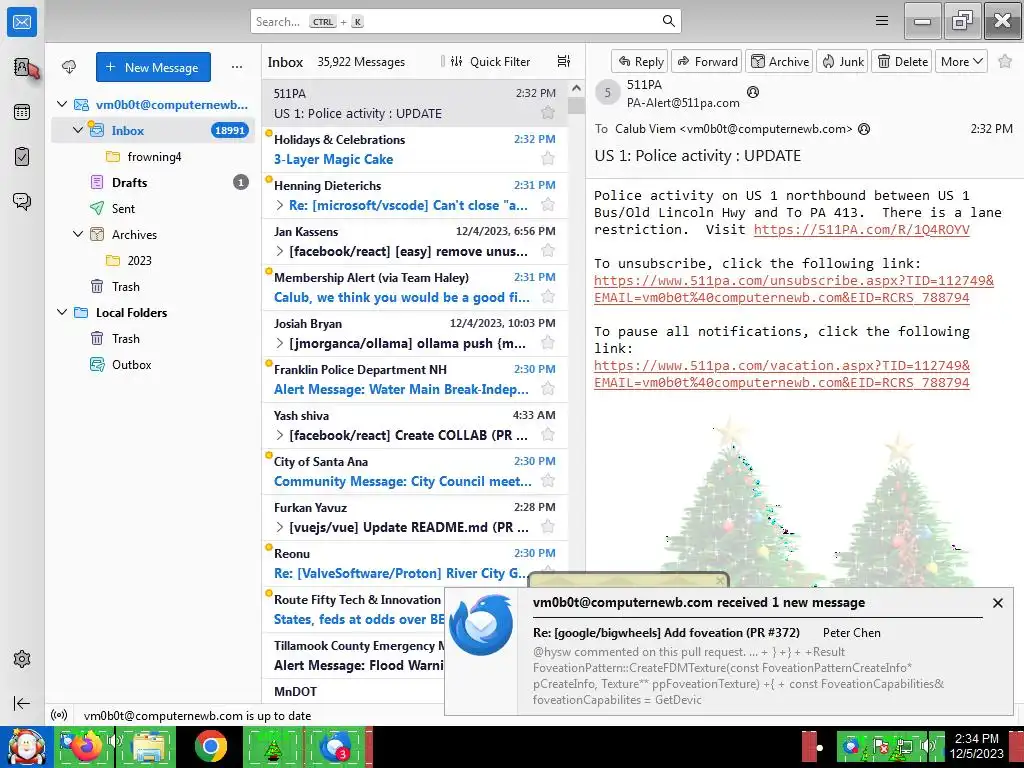Reply to the message
Viewport: 1024px width, 768px height.
[640, 61]
